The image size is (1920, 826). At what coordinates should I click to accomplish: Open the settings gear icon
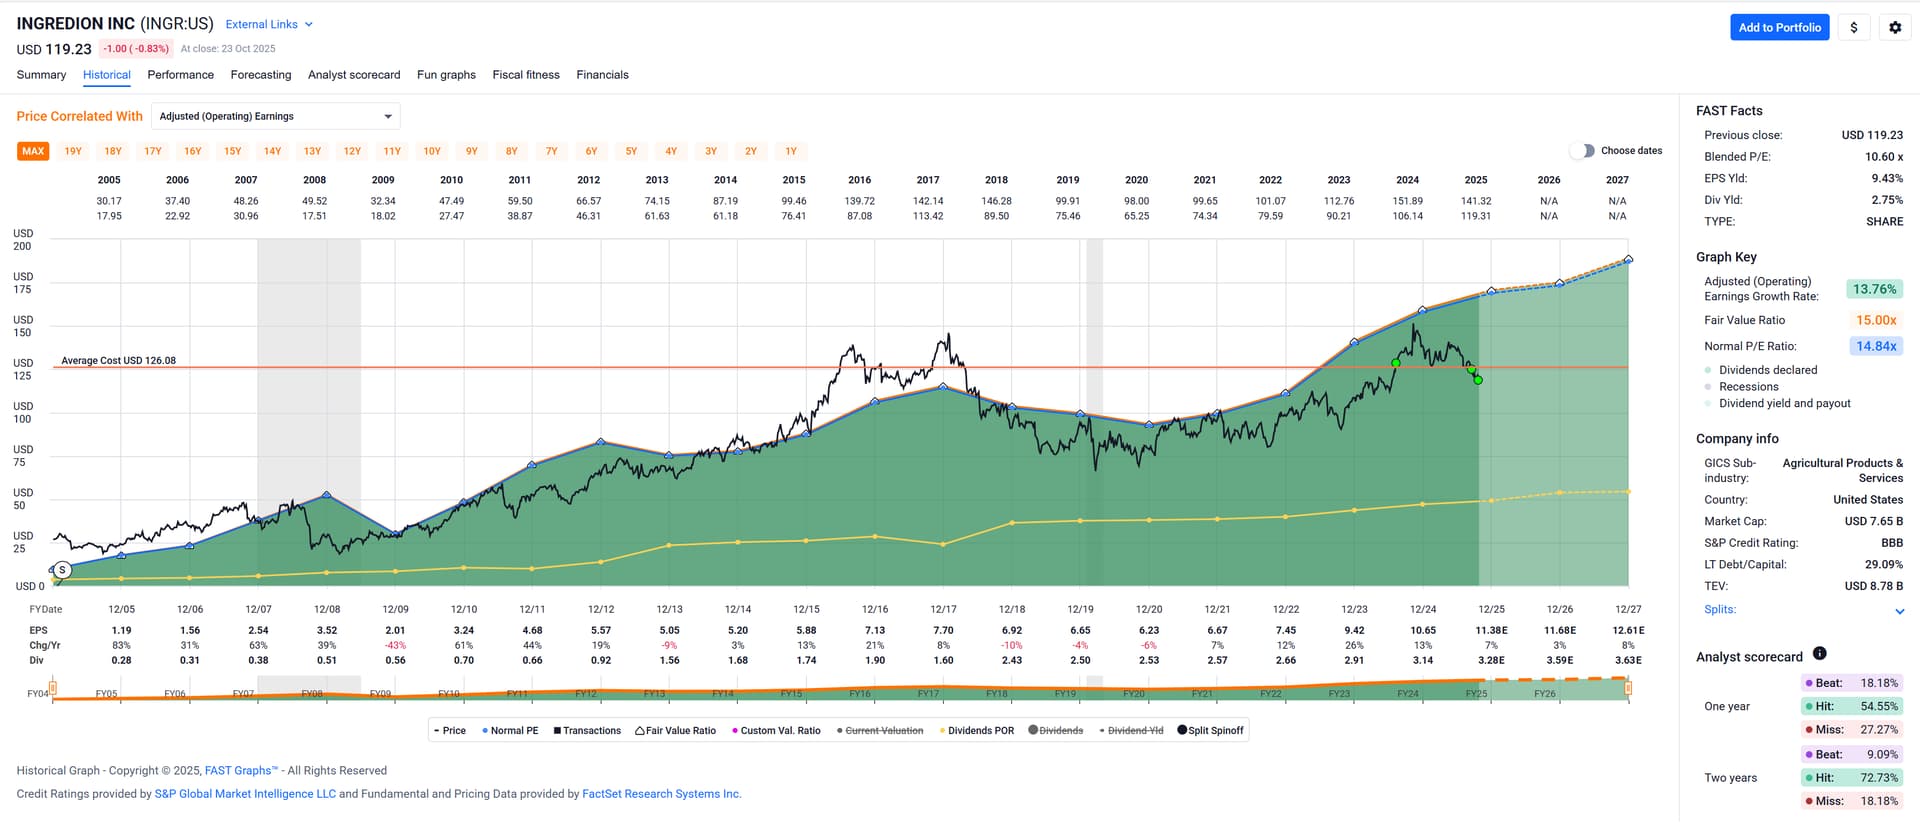[1894, 28]
